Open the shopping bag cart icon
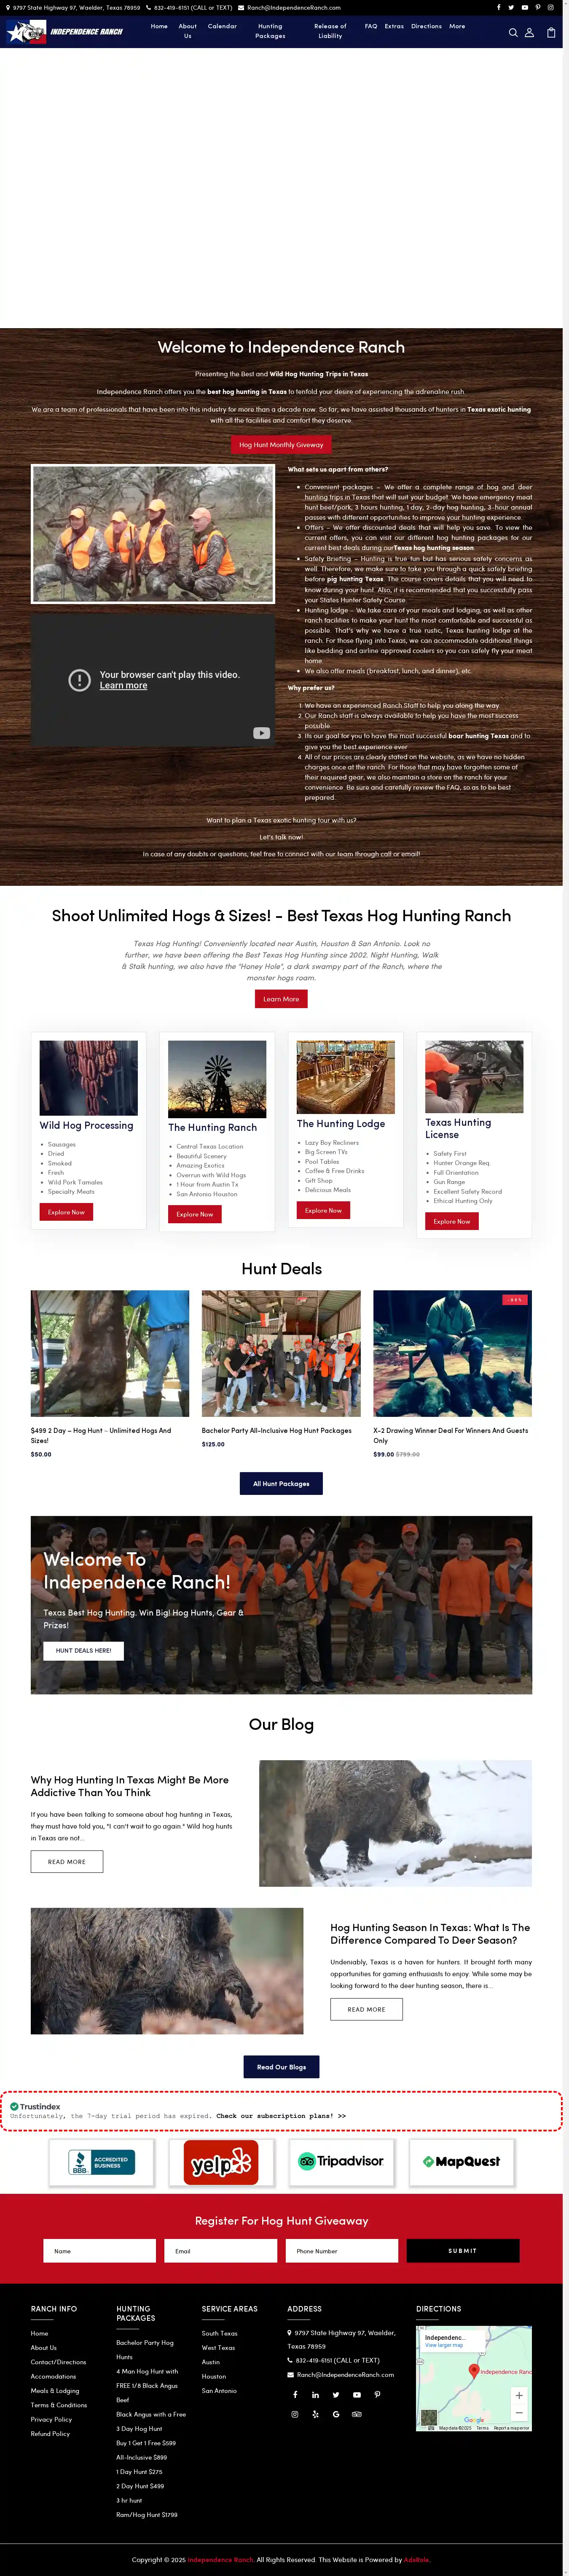Image resolution: width=569 pixels, height=2576 pixels. (x=550, y=32)
